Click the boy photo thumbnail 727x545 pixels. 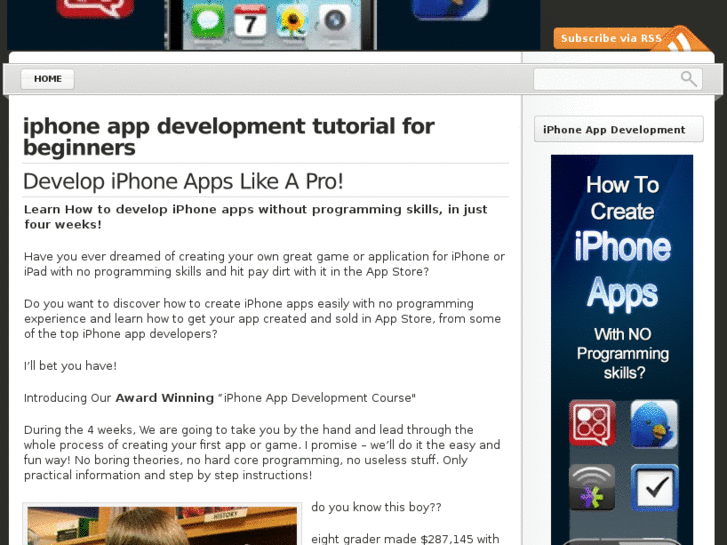pos(162,524)
